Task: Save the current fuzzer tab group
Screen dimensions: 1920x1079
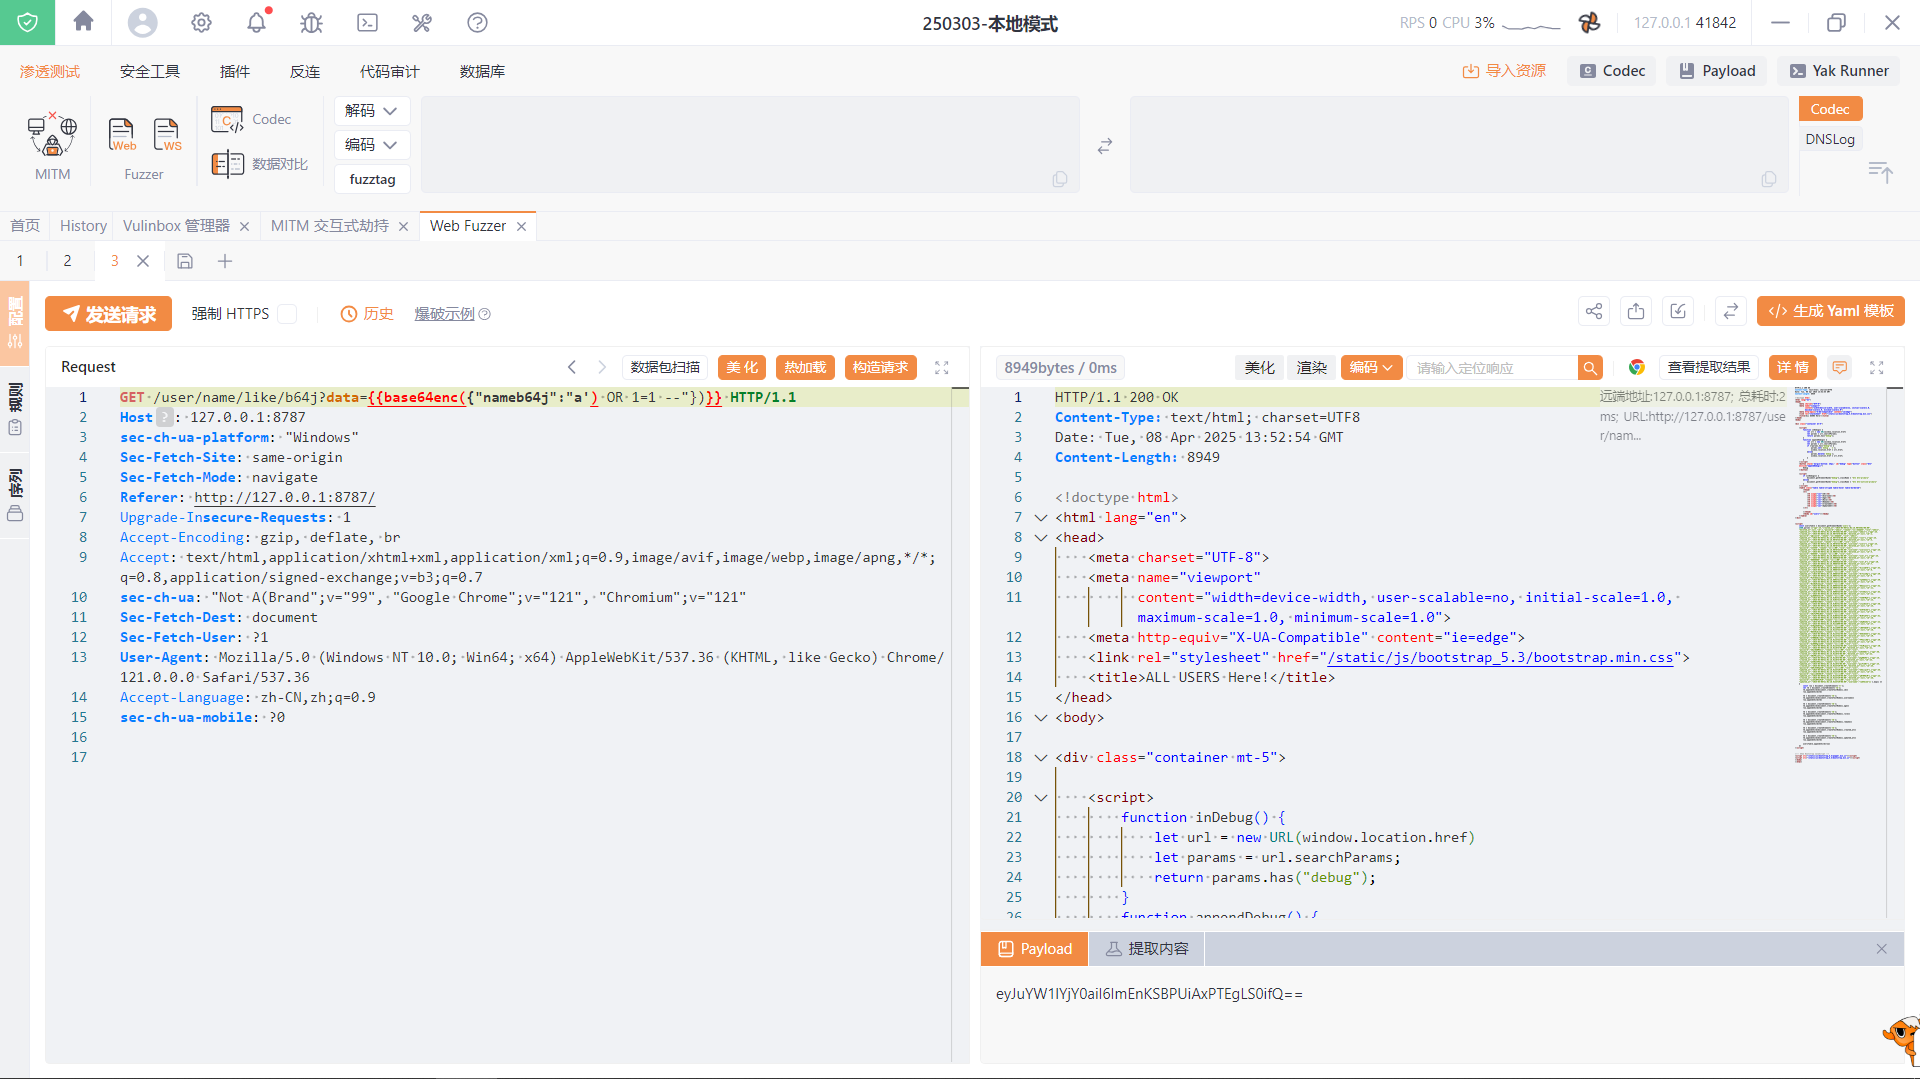Action: point(185,261)
